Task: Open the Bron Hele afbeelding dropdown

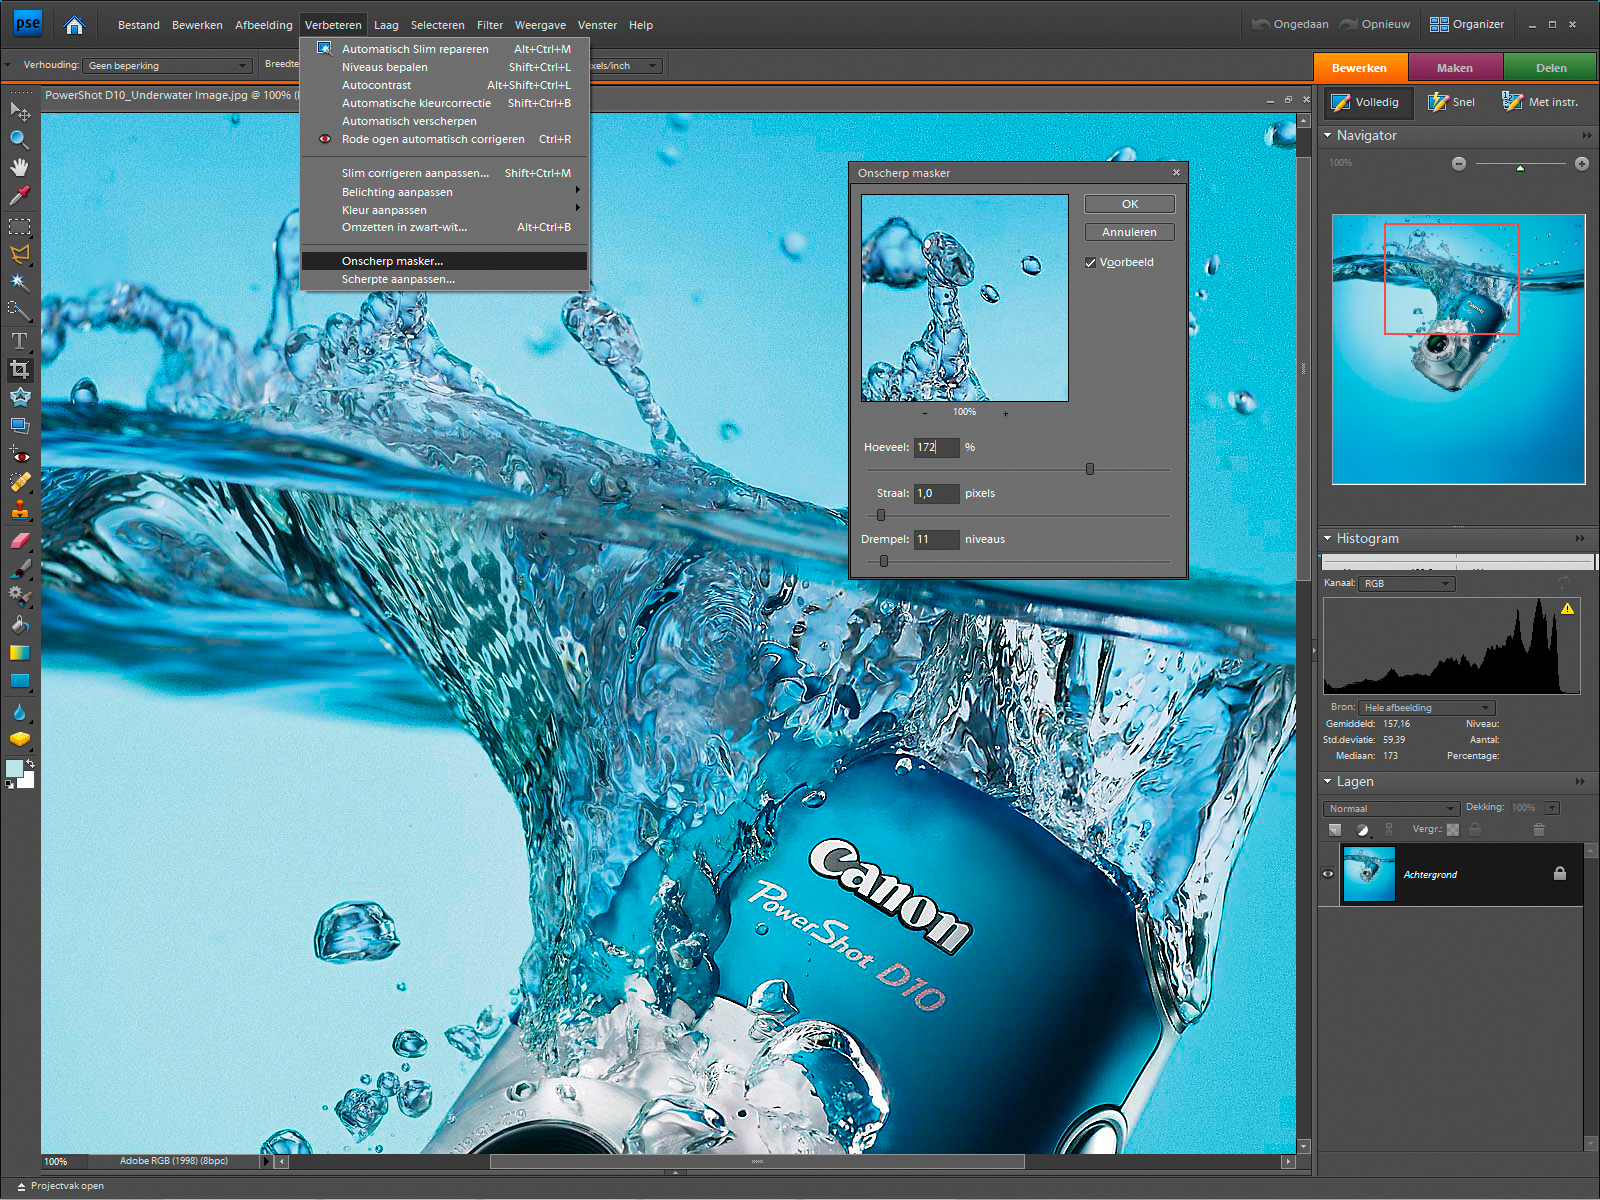Action: click(1427, 708)
